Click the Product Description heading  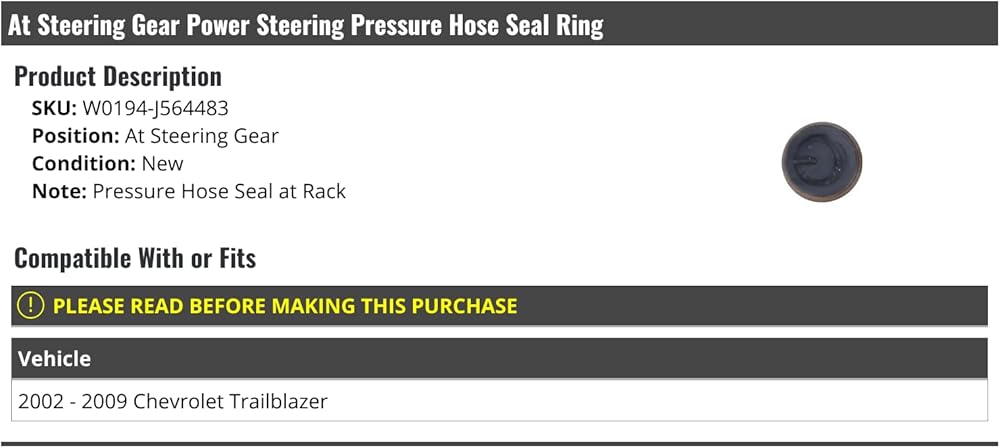118,77
